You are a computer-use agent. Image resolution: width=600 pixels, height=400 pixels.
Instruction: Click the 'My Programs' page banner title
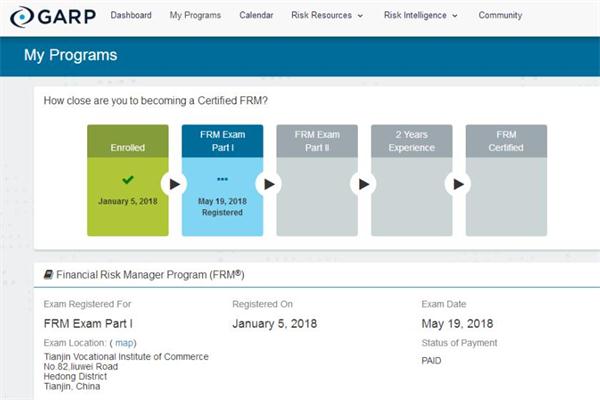point(70,55)
